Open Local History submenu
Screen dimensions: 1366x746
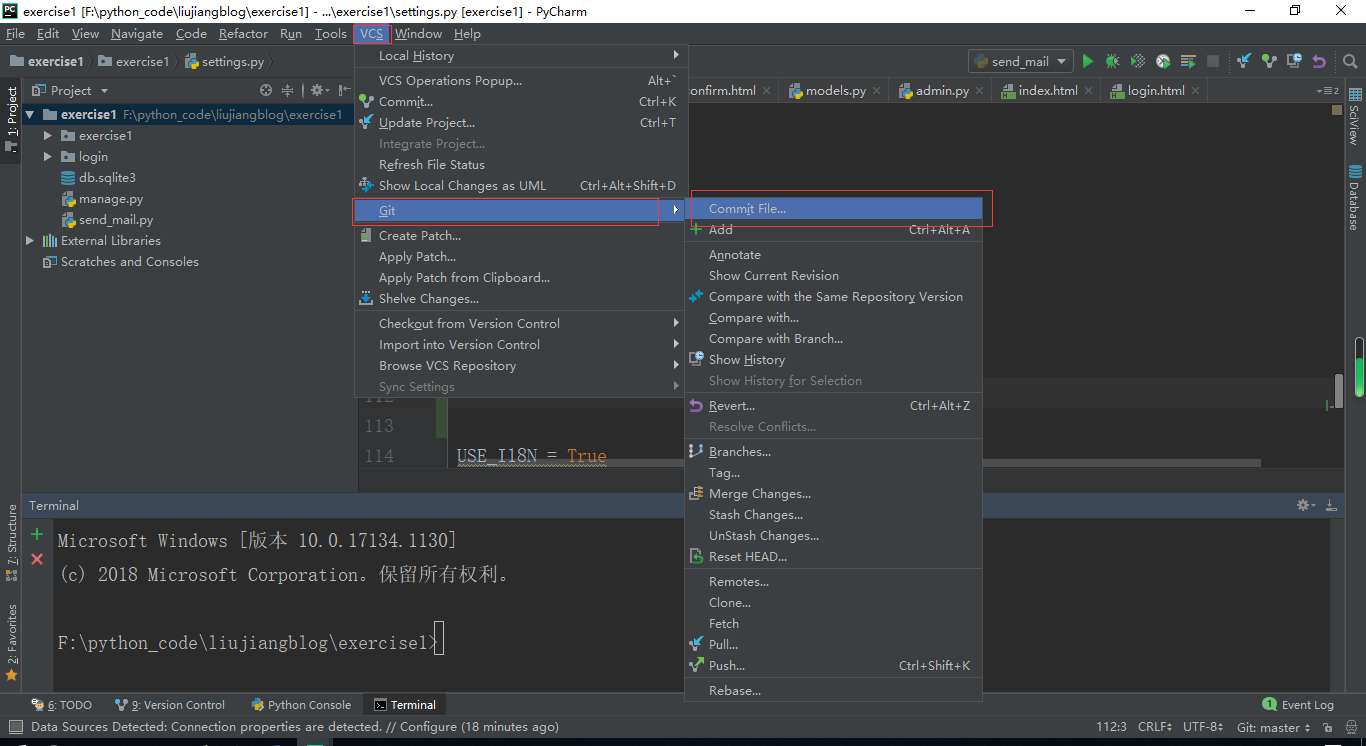click(x=521, y=56)
